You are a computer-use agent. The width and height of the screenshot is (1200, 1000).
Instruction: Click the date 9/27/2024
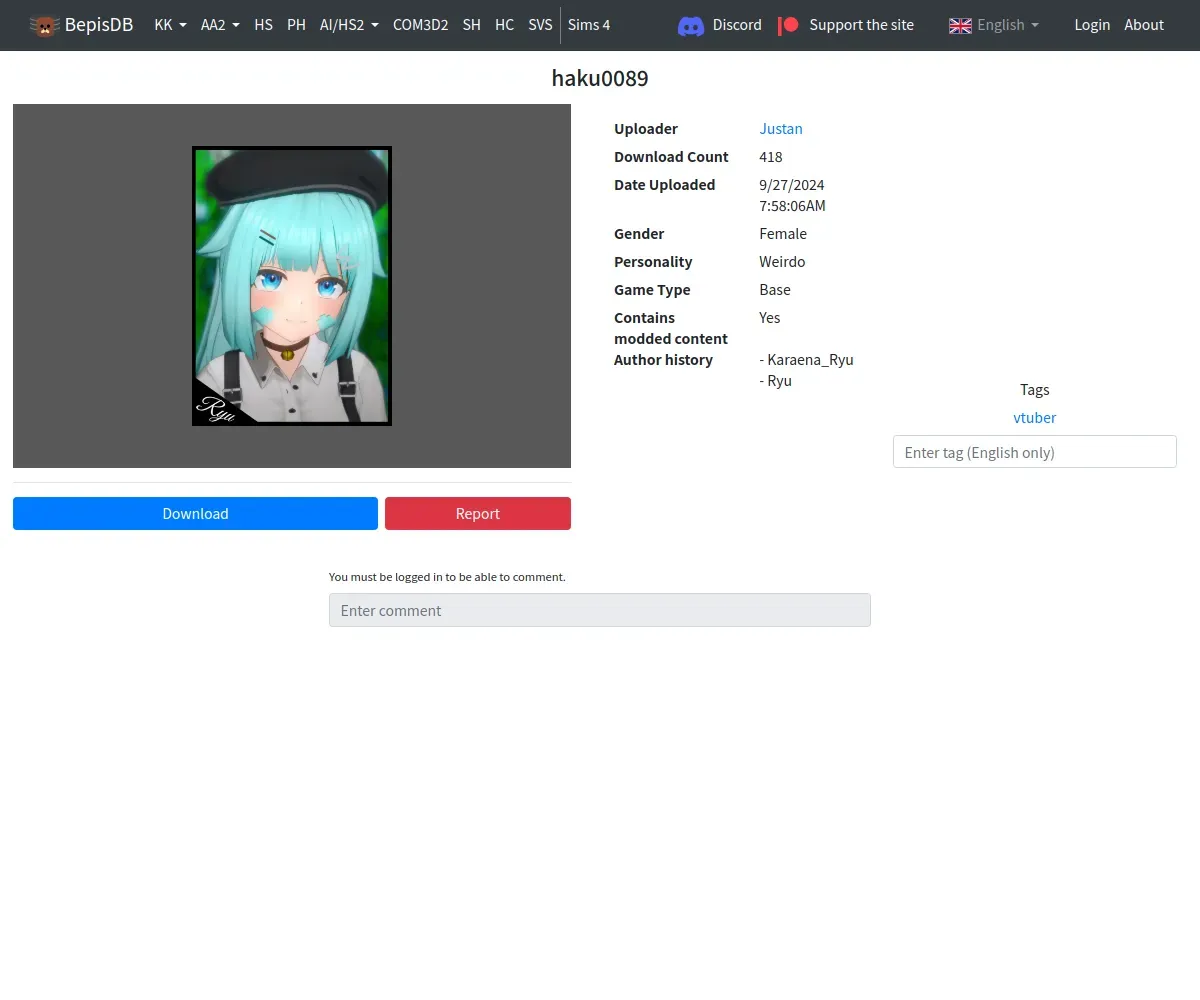792,185
